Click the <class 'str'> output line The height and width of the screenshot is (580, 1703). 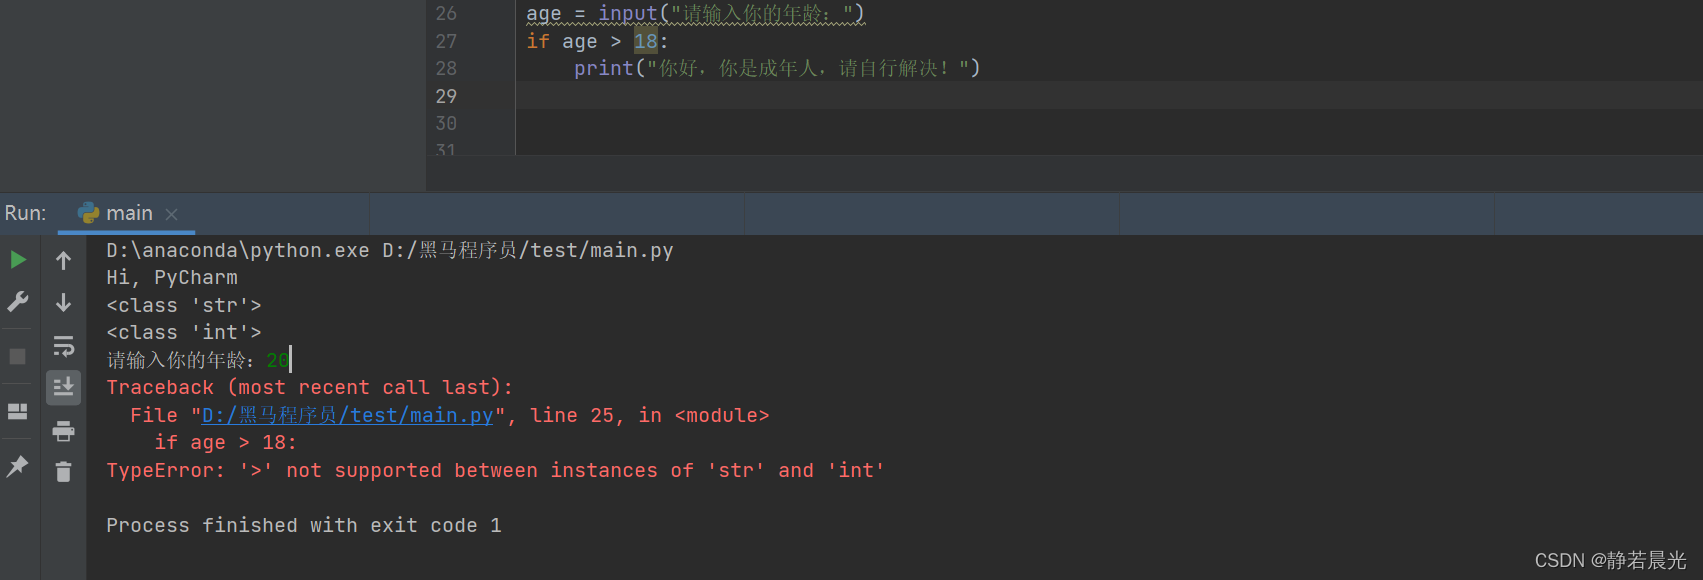tap(184, 305)
